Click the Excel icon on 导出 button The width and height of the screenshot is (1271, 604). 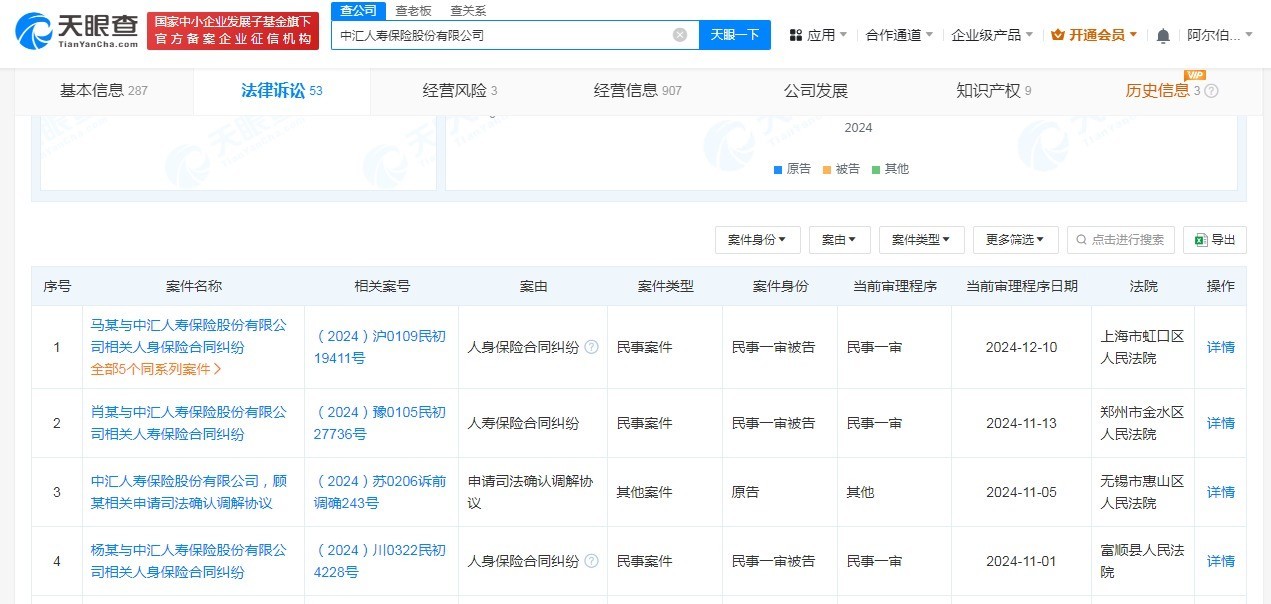click(x=1200, y=240)
